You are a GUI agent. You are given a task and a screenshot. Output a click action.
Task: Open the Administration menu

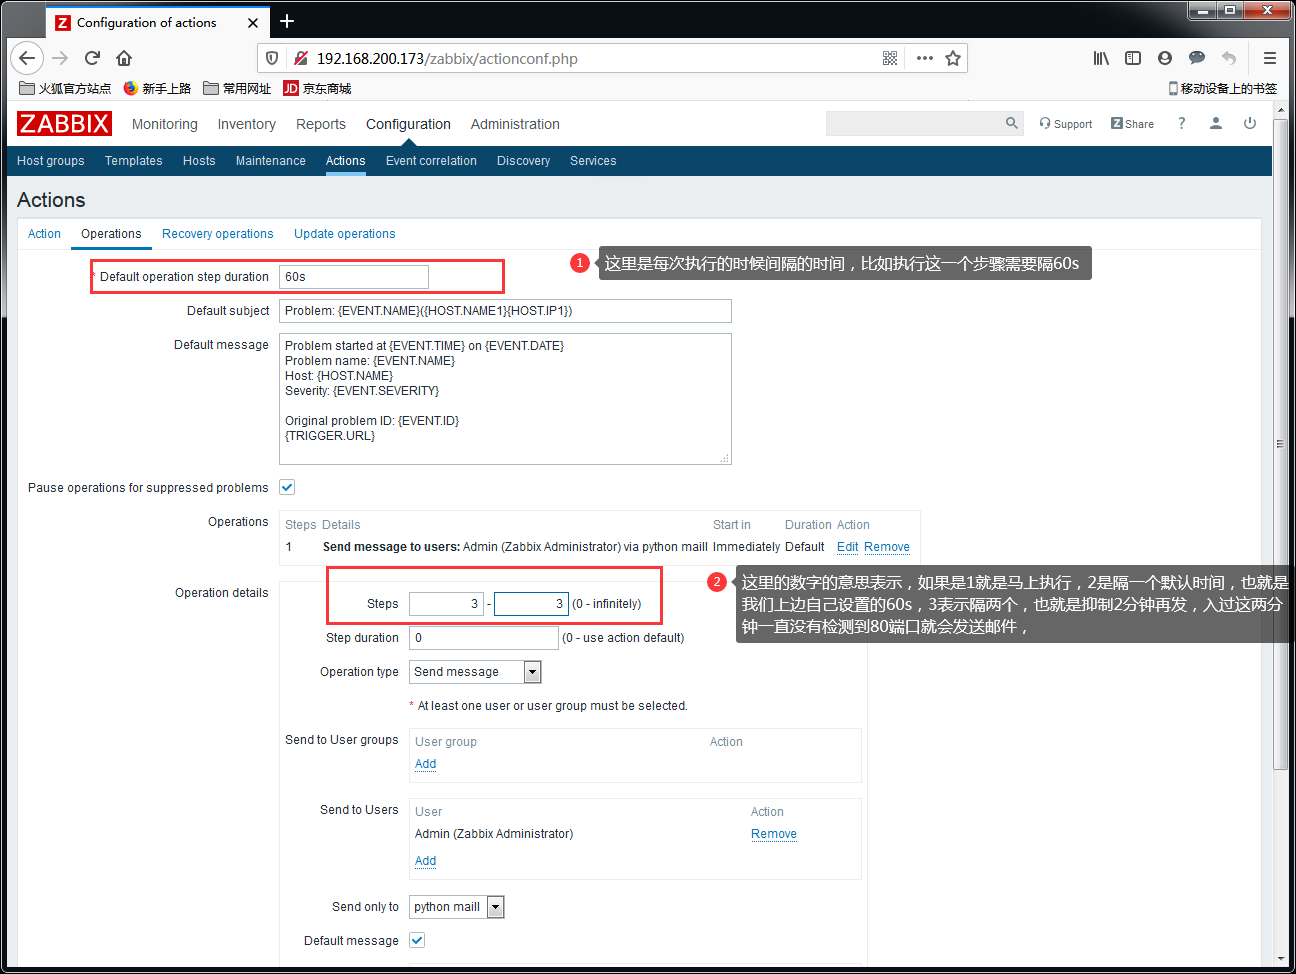515,124
